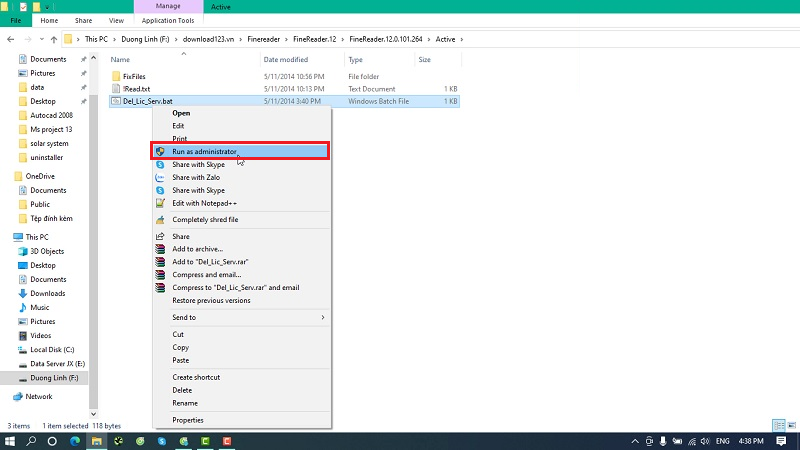Screen dimensions: 800x450
Task: Switch to the View ribbon tab
Action: (x=116, y=20)
